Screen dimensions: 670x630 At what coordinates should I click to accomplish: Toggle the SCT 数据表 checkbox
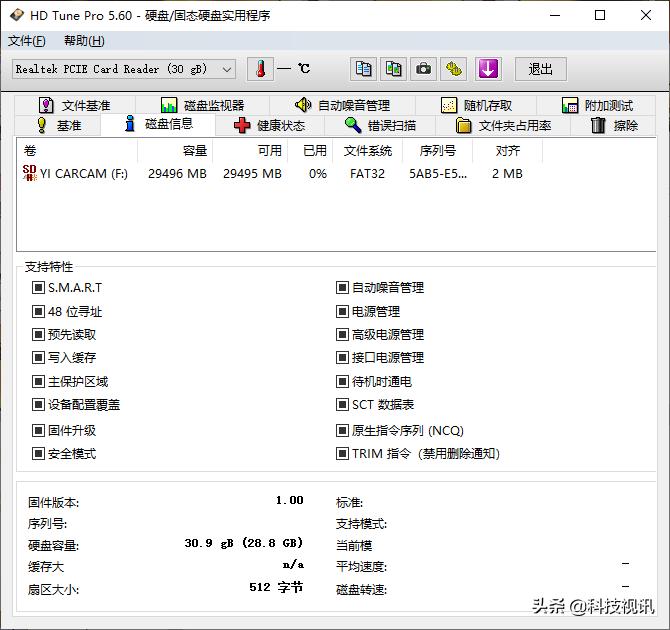click(342, 404)
